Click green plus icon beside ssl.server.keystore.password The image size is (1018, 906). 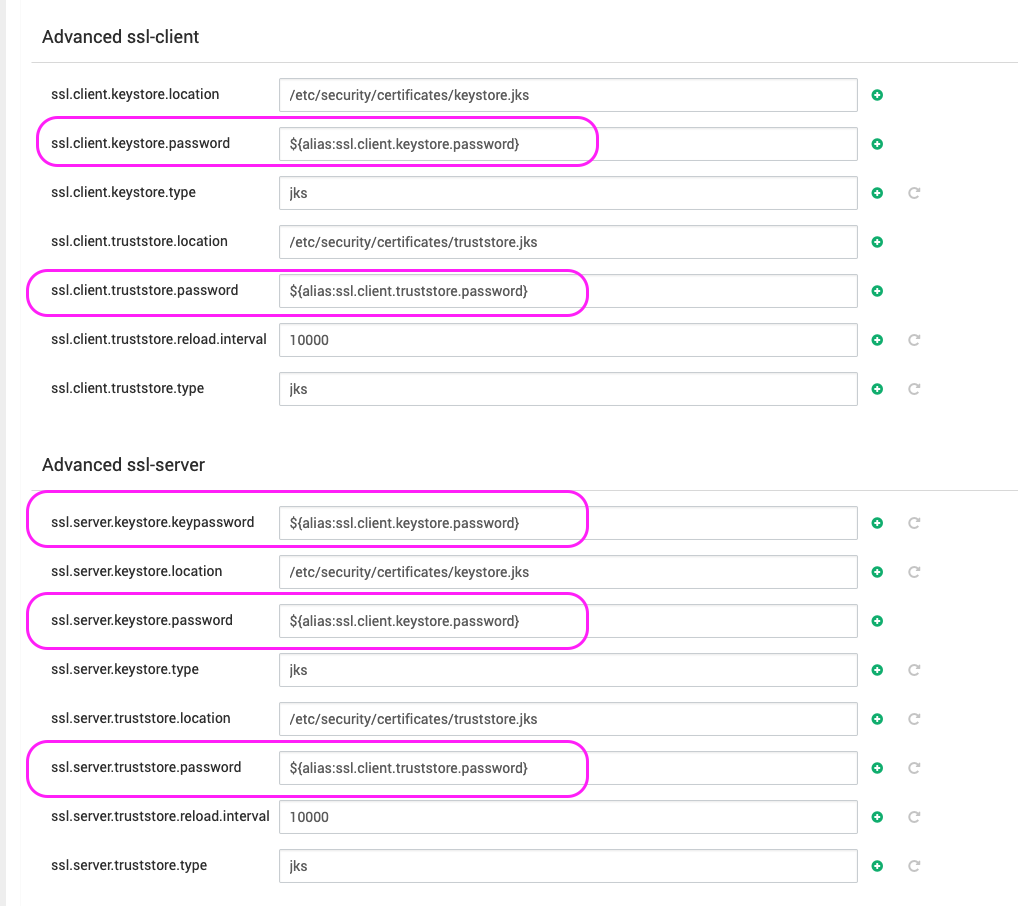pyautogui.click(x=877, y=621)
